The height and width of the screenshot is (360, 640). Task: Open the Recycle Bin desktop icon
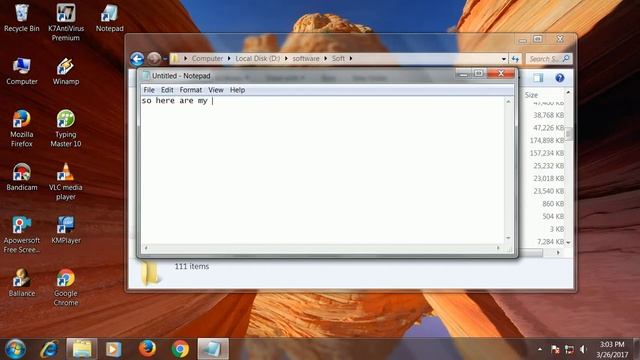pyautogui.click(x=22, y=18)
